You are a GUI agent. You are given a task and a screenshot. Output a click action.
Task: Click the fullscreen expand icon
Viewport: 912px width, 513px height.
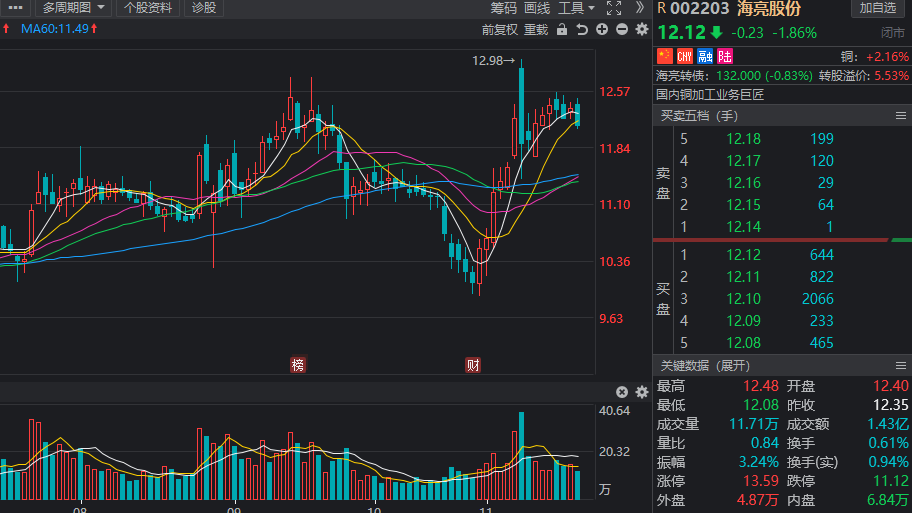pyautogui.click(x=614, y=8)
